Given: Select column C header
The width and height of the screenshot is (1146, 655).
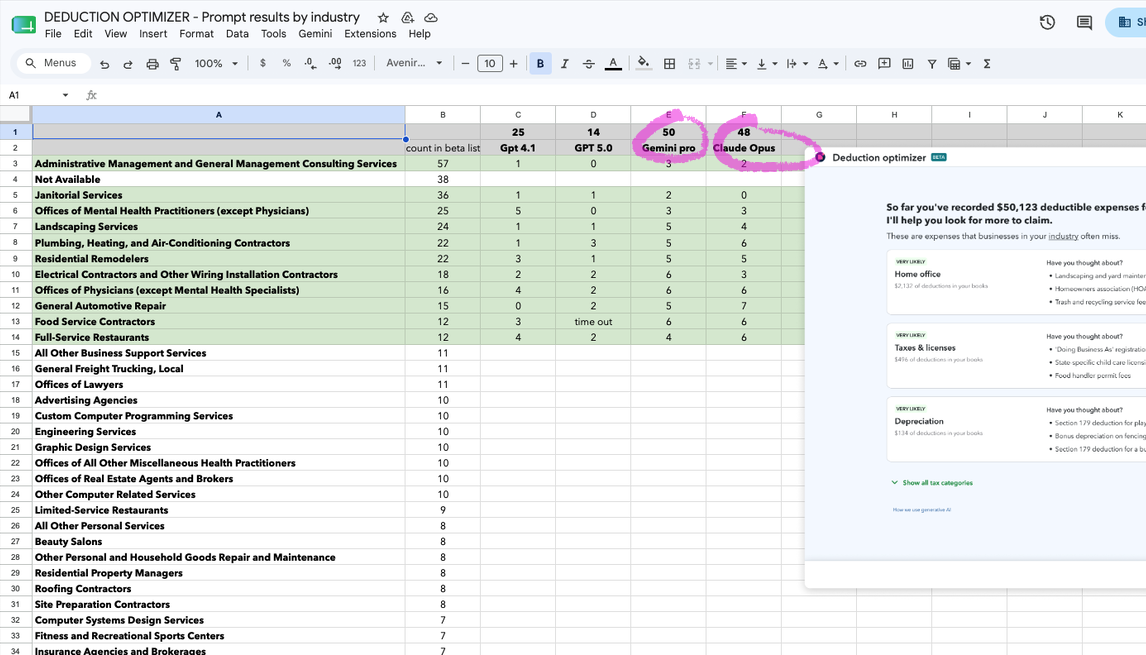Looking at the screenshot, I should [517, 115].
